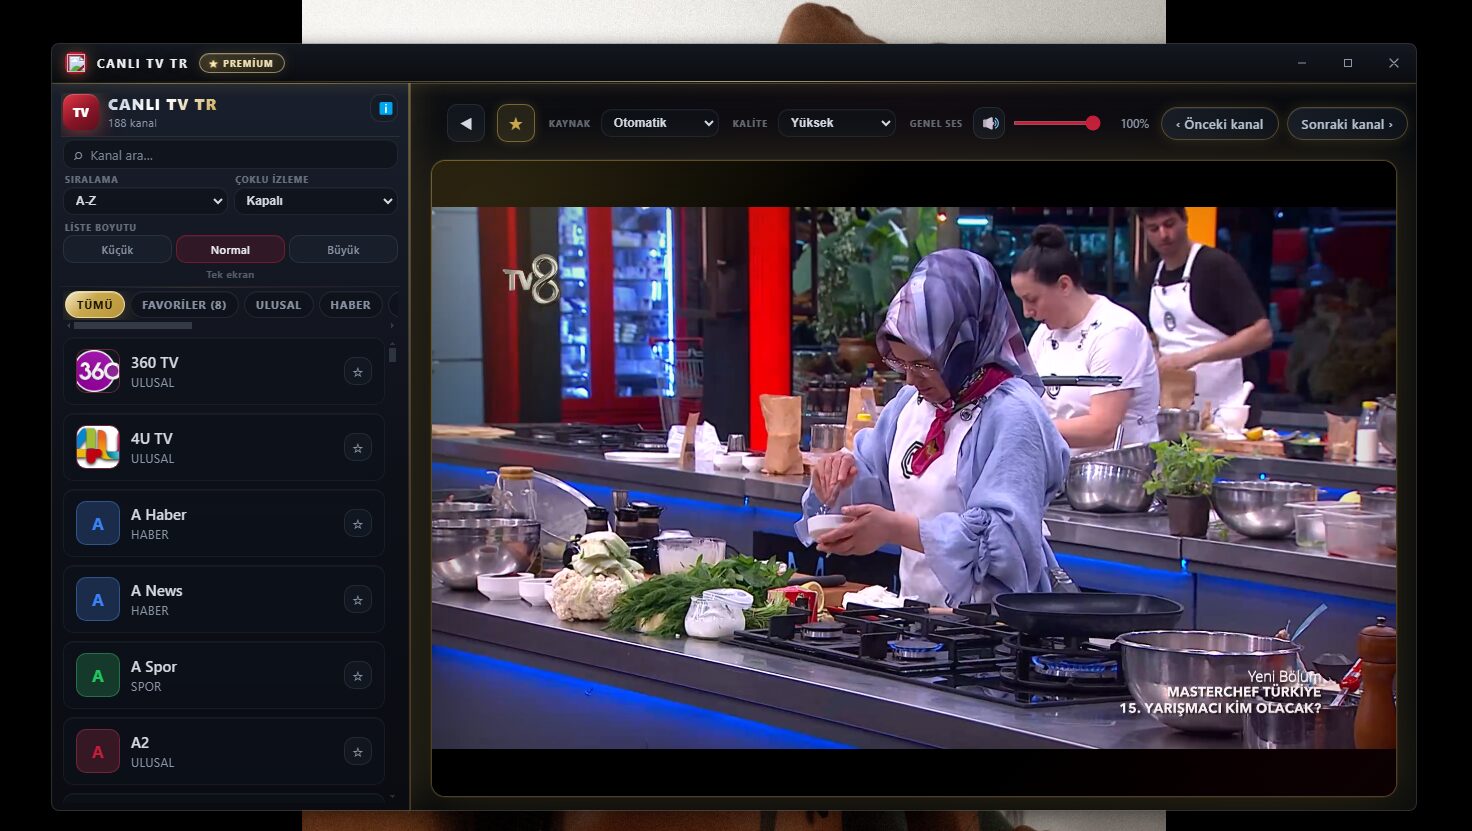Set list size to Normal

point(230,249)
